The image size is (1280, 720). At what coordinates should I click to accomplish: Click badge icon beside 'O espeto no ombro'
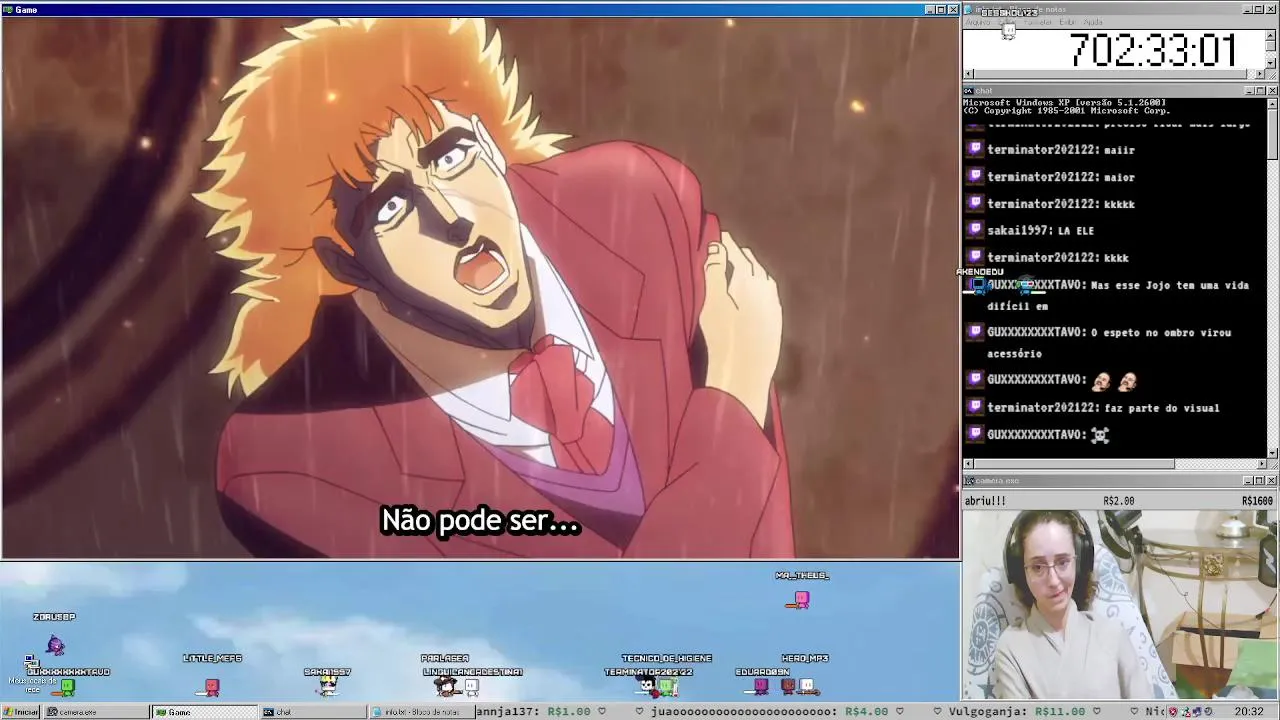[975, 332]
